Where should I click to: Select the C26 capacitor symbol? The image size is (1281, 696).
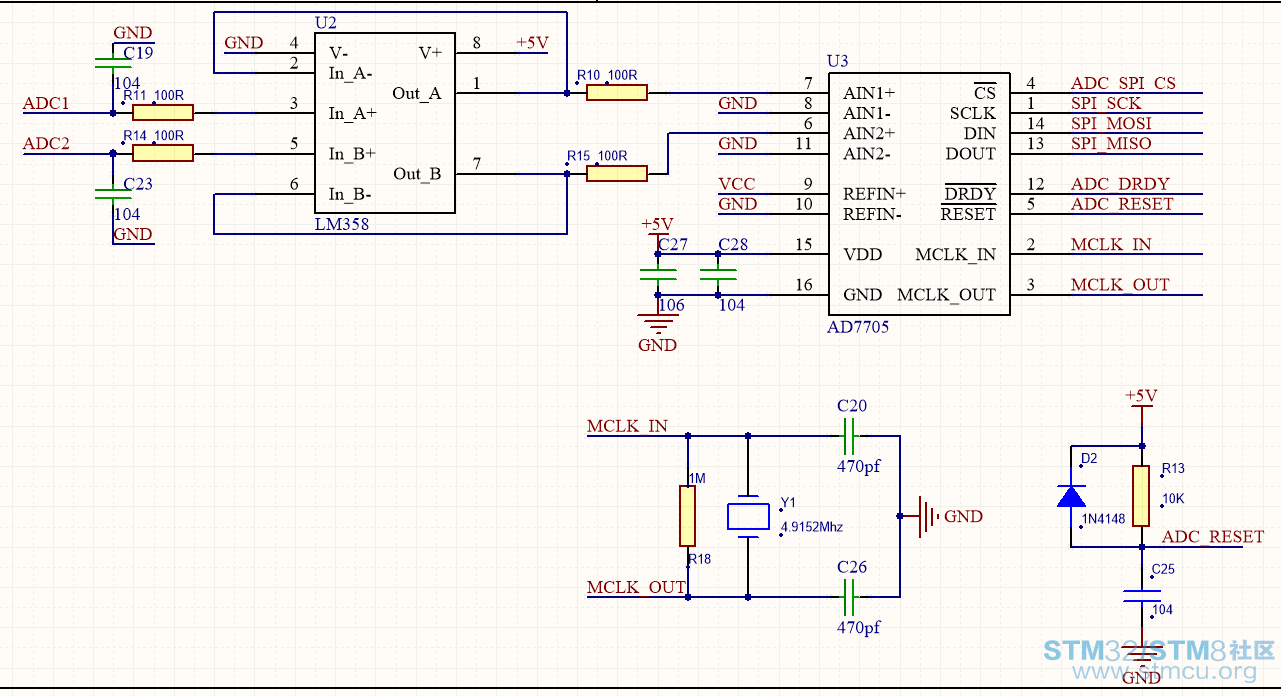pyautogui.click(x=849, y=597)
